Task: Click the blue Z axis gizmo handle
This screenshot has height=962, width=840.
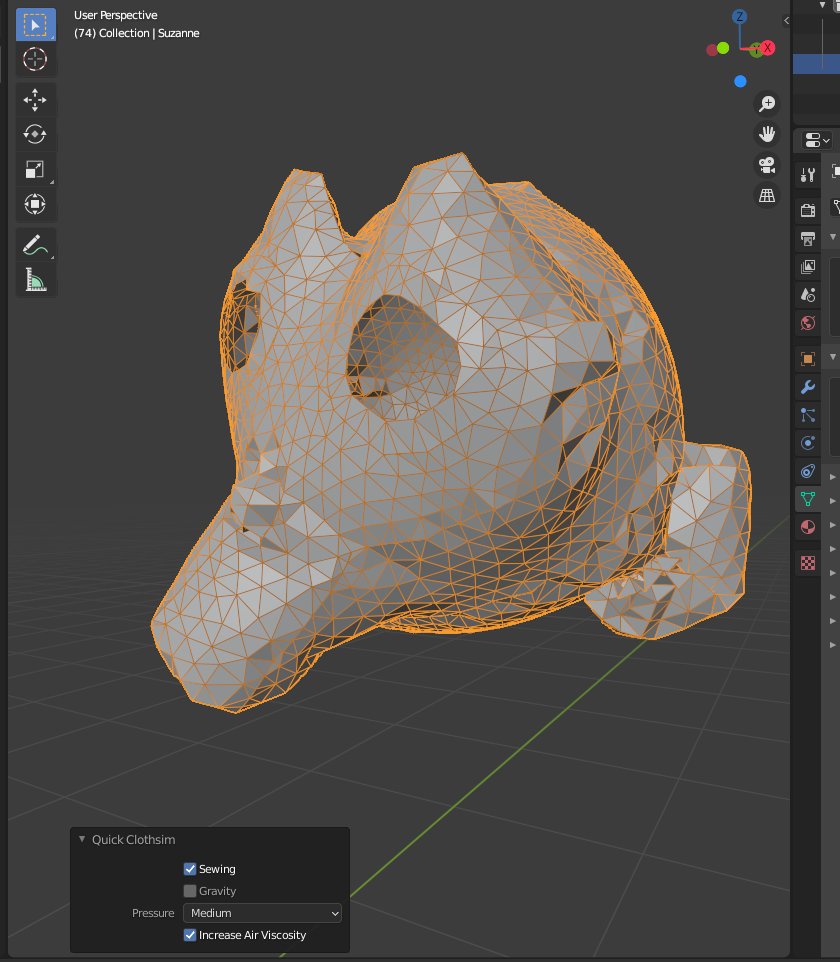Action: coord(740,17)
